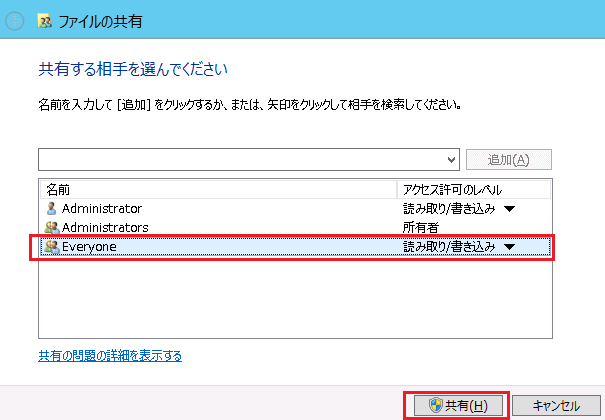The image size is (605, 420).
Task: Open the Everyone permission level dropdown
Action: 509,246
